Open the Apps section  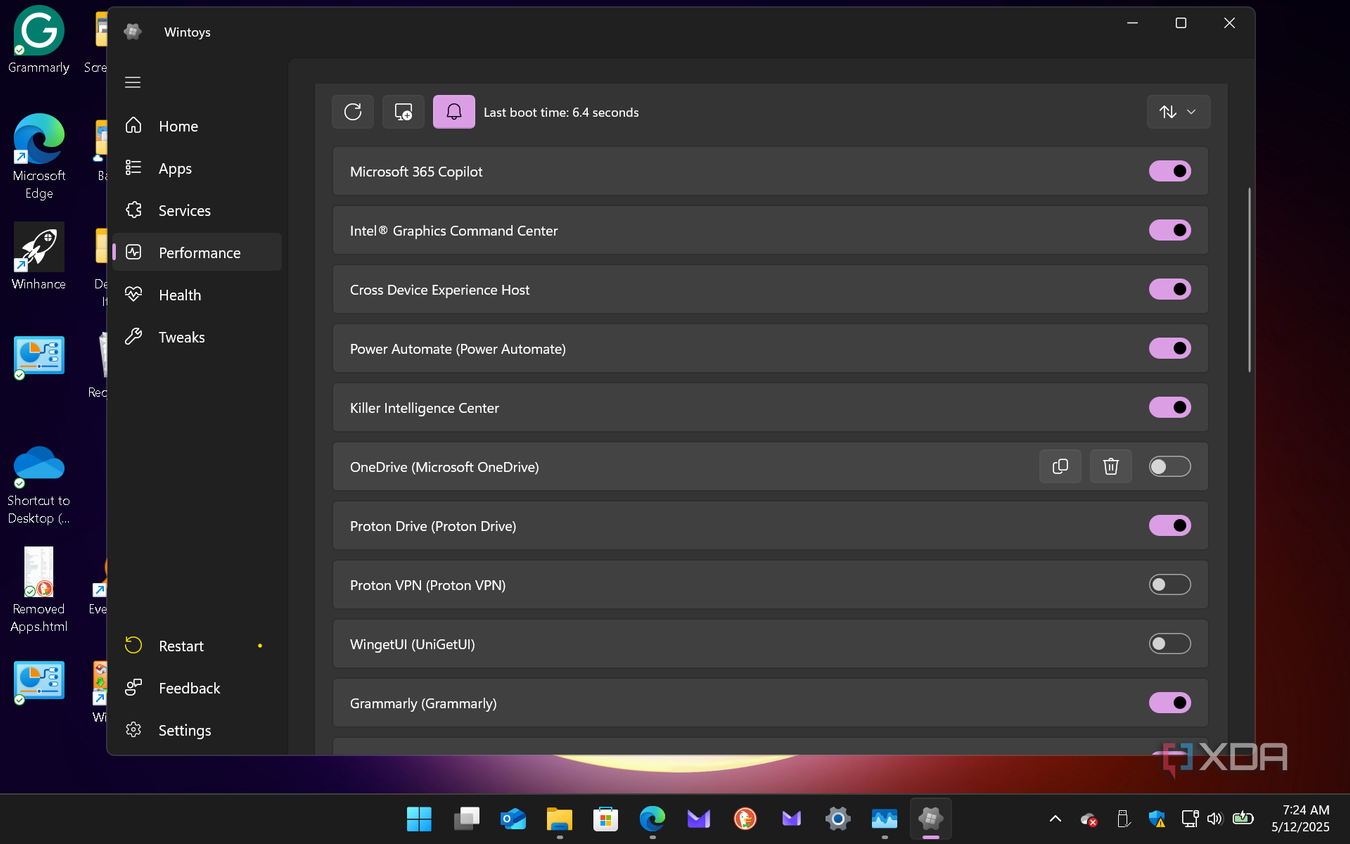(197, 168)
